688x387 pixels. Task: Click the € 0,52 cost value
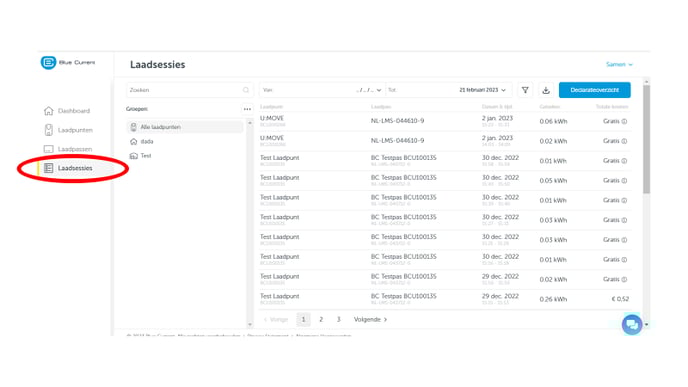(620, 299)
